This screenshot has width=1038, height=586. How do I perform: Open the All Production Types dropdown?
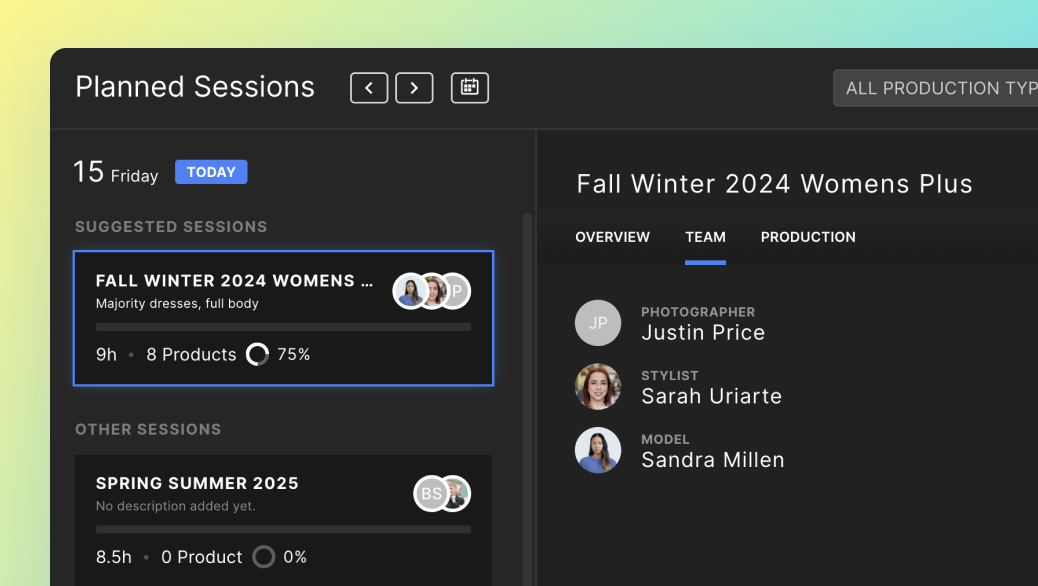[x=936, y=88]
